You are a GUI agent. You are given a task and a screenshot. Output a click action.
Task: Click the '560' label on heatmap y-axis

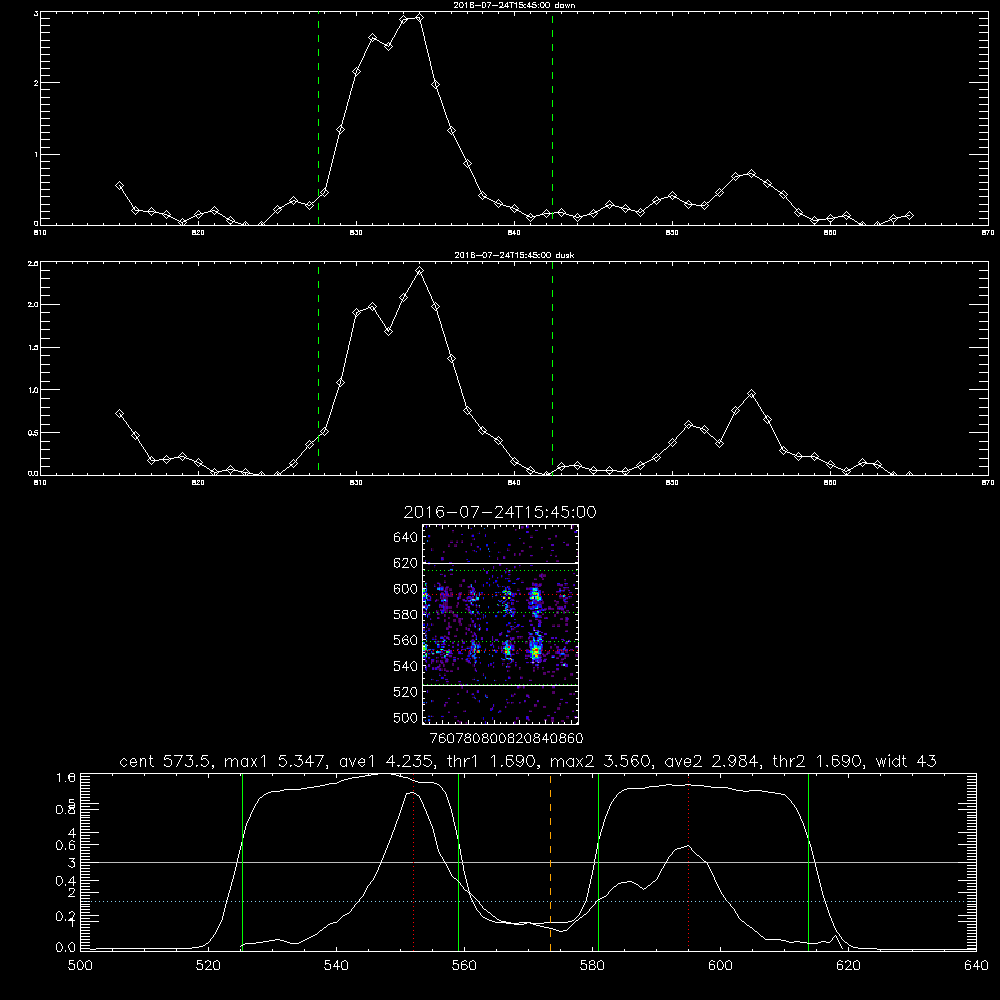[406, 640]
